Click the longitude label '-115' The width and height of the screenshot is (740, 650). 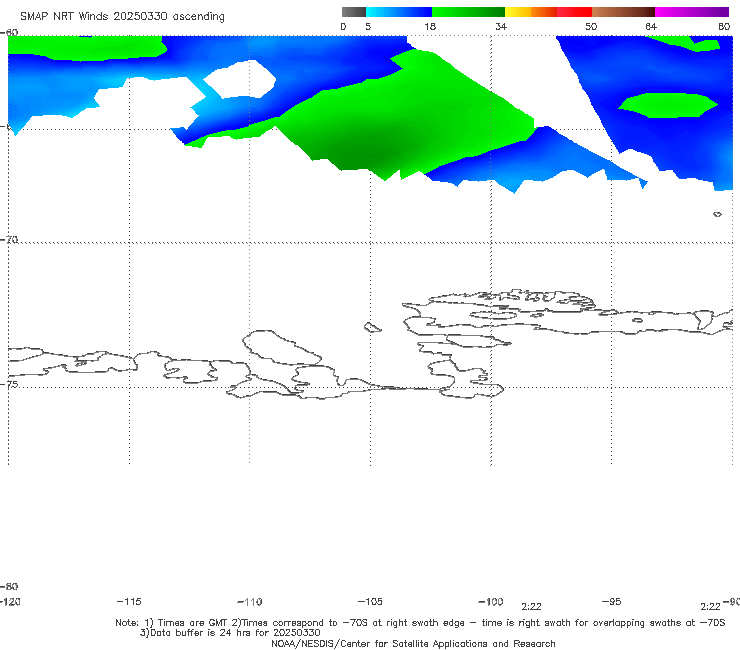click(129, 602)
